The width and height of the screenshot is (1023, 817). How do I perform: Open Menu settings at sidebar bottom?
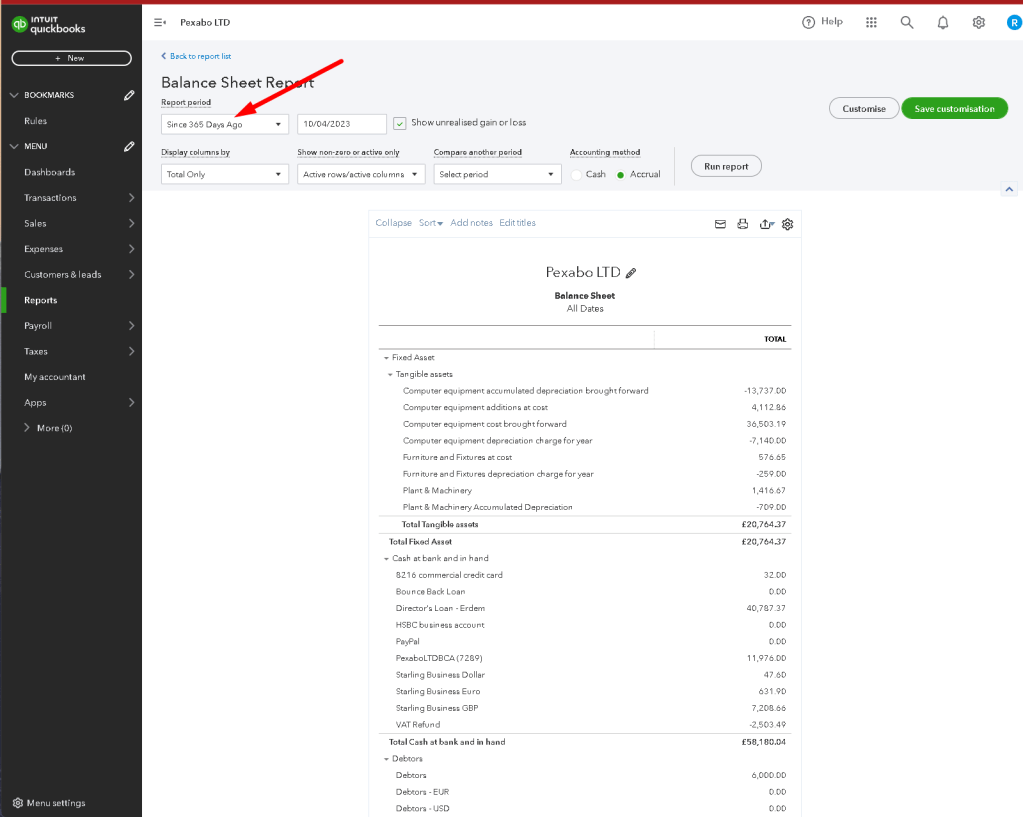pyautogui.click(x=49, y=803)
